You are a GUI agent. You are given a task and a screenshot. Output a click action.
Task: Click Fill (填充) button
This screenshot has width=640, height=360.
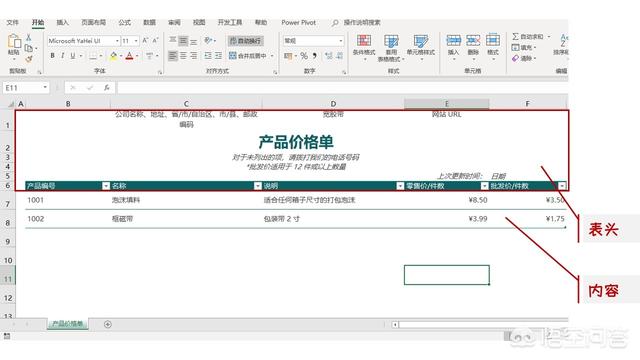[524, 48]
